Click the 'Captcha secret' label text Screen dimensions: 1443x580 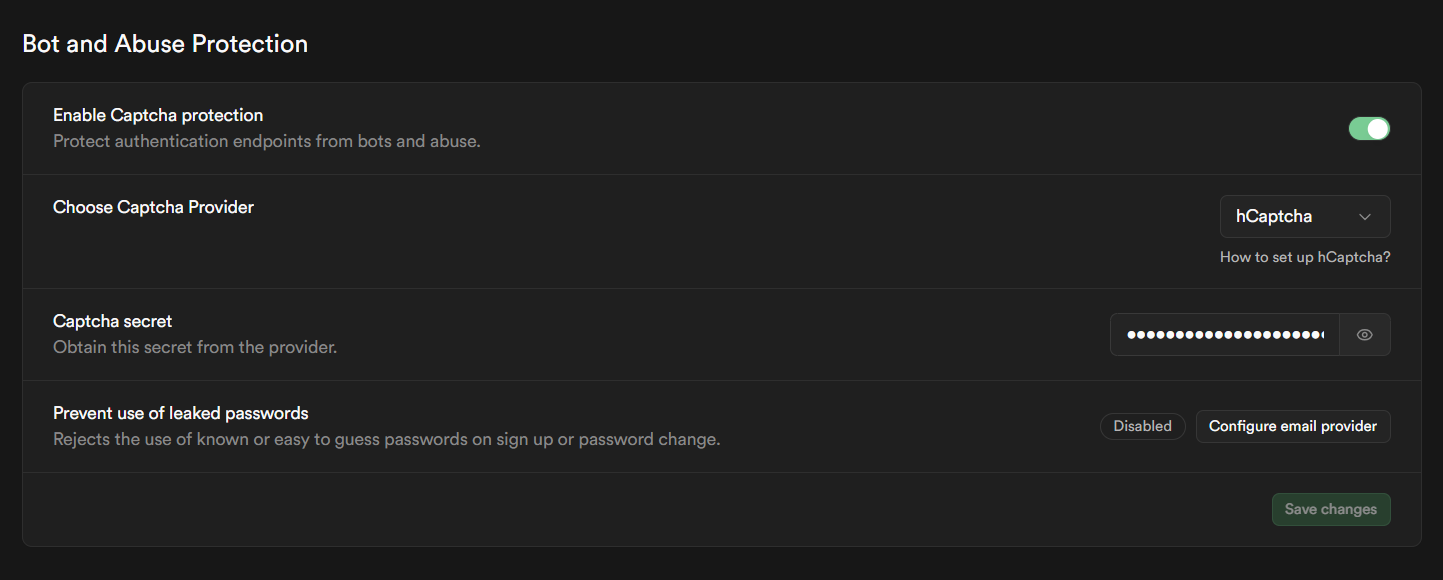(x=112, y=321)
